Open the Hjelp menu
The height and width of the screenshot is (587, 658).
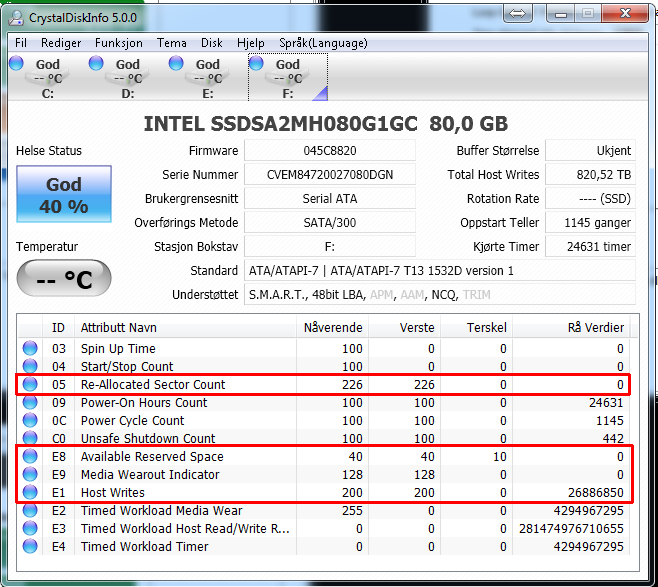click(x=251, y=43)
